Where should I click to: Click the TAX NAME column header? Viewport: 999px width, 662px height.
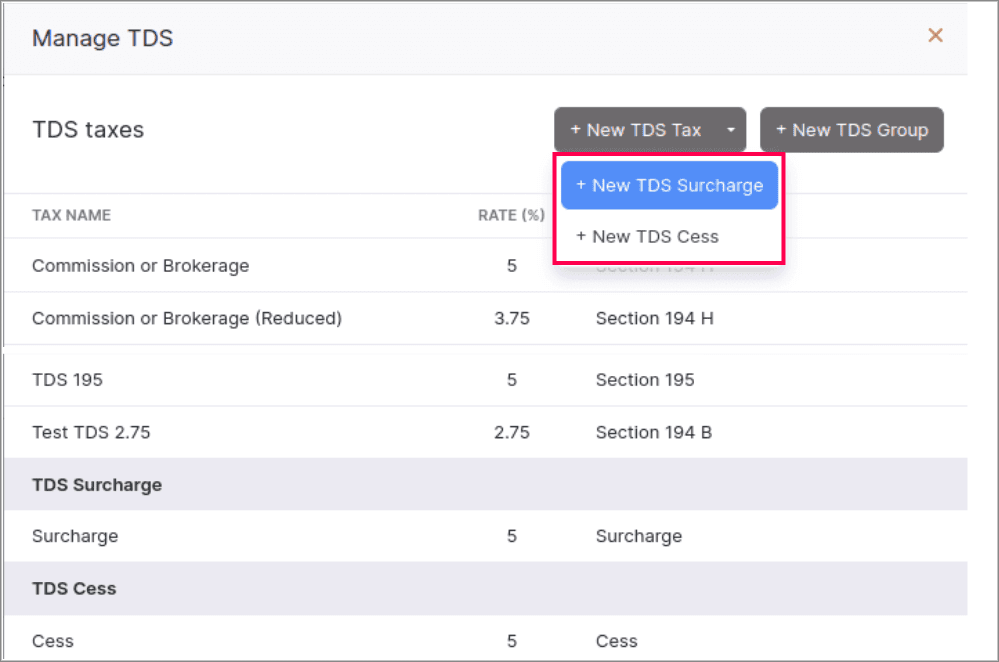[x=71, y=215]
